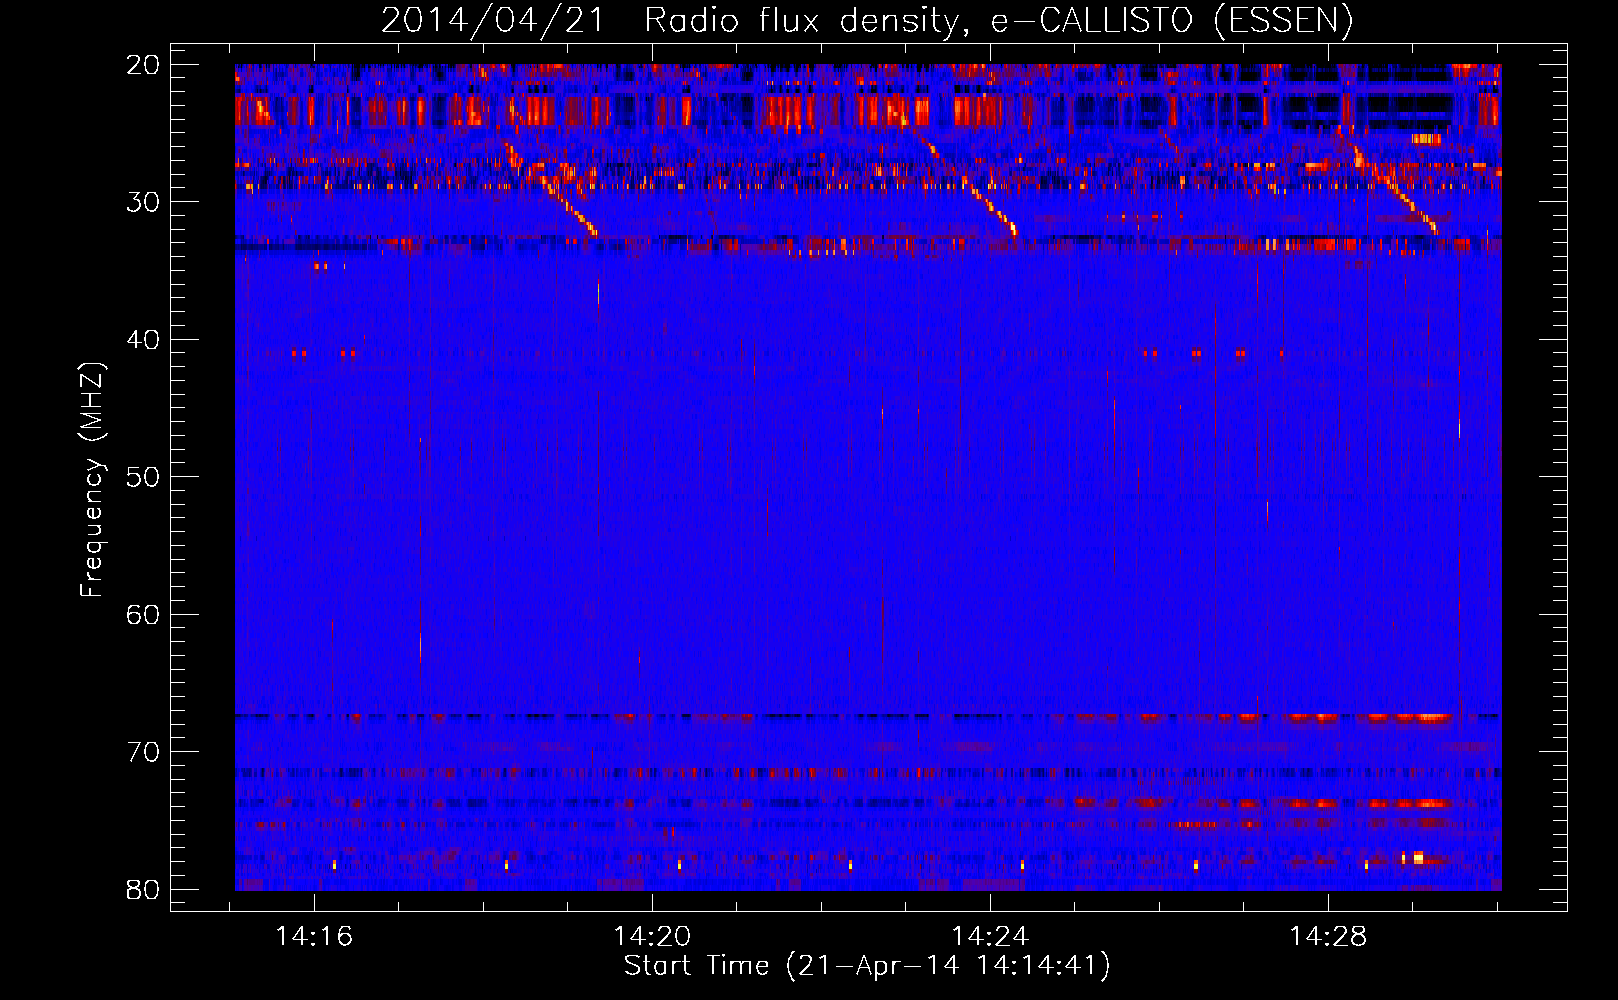This screenshot has height=1000, width=1618.
Task: Click the 80 MHz frequency tick label
Action: coord(143,889)
